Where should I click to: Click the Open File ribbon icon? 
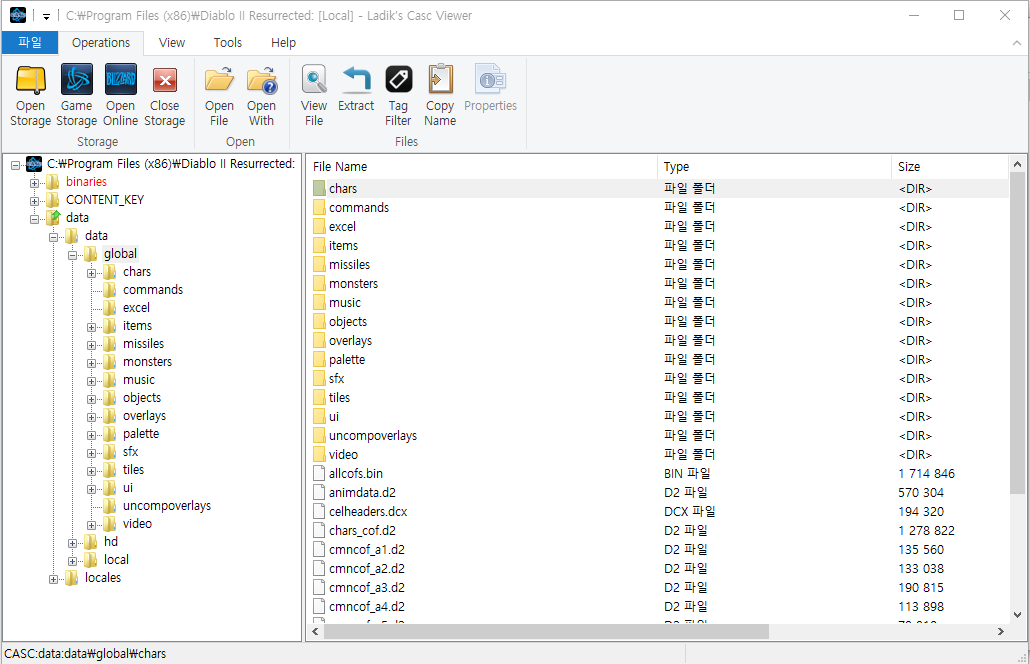(219, 80)
